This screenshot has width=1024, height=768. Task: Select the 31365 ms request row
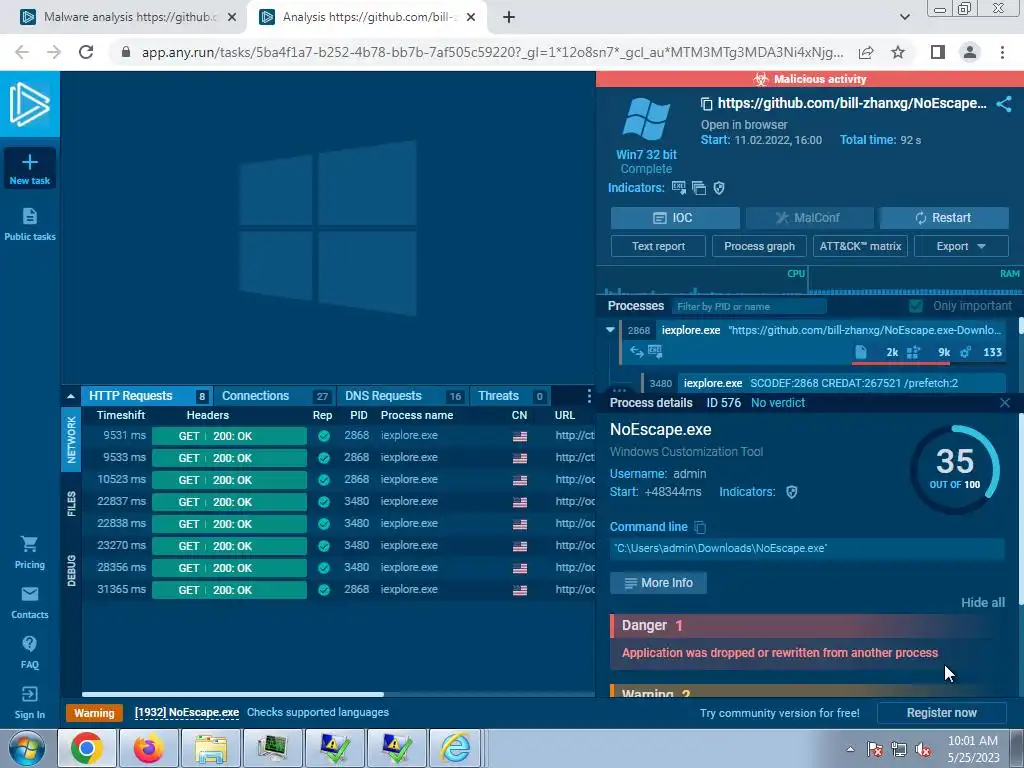(x=338, y=590)
